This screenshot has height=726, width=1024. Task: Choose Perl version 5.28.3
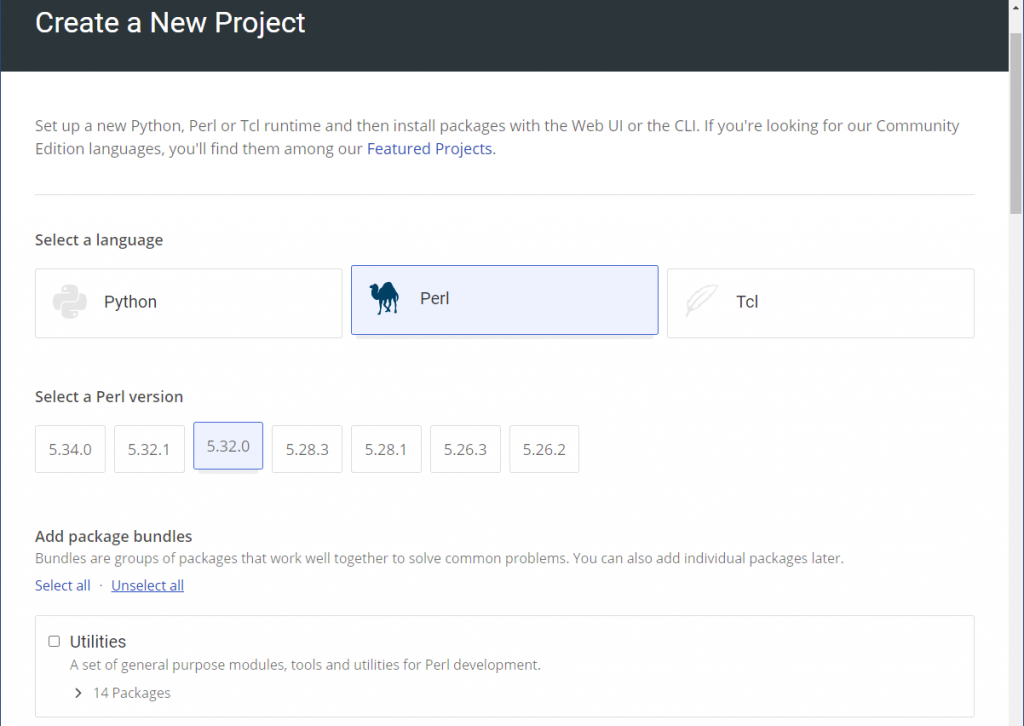pos(307,449)
